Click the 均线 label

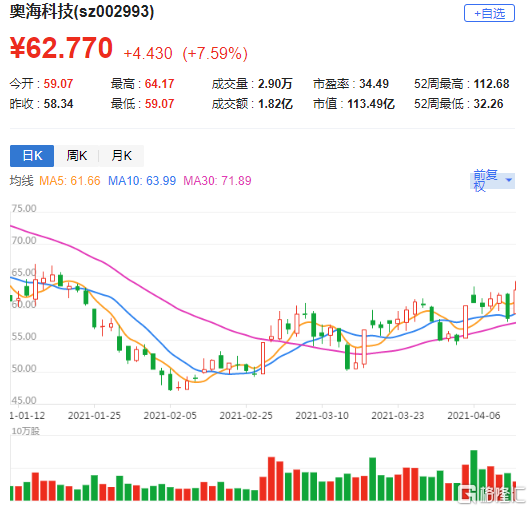pos(22,181)
